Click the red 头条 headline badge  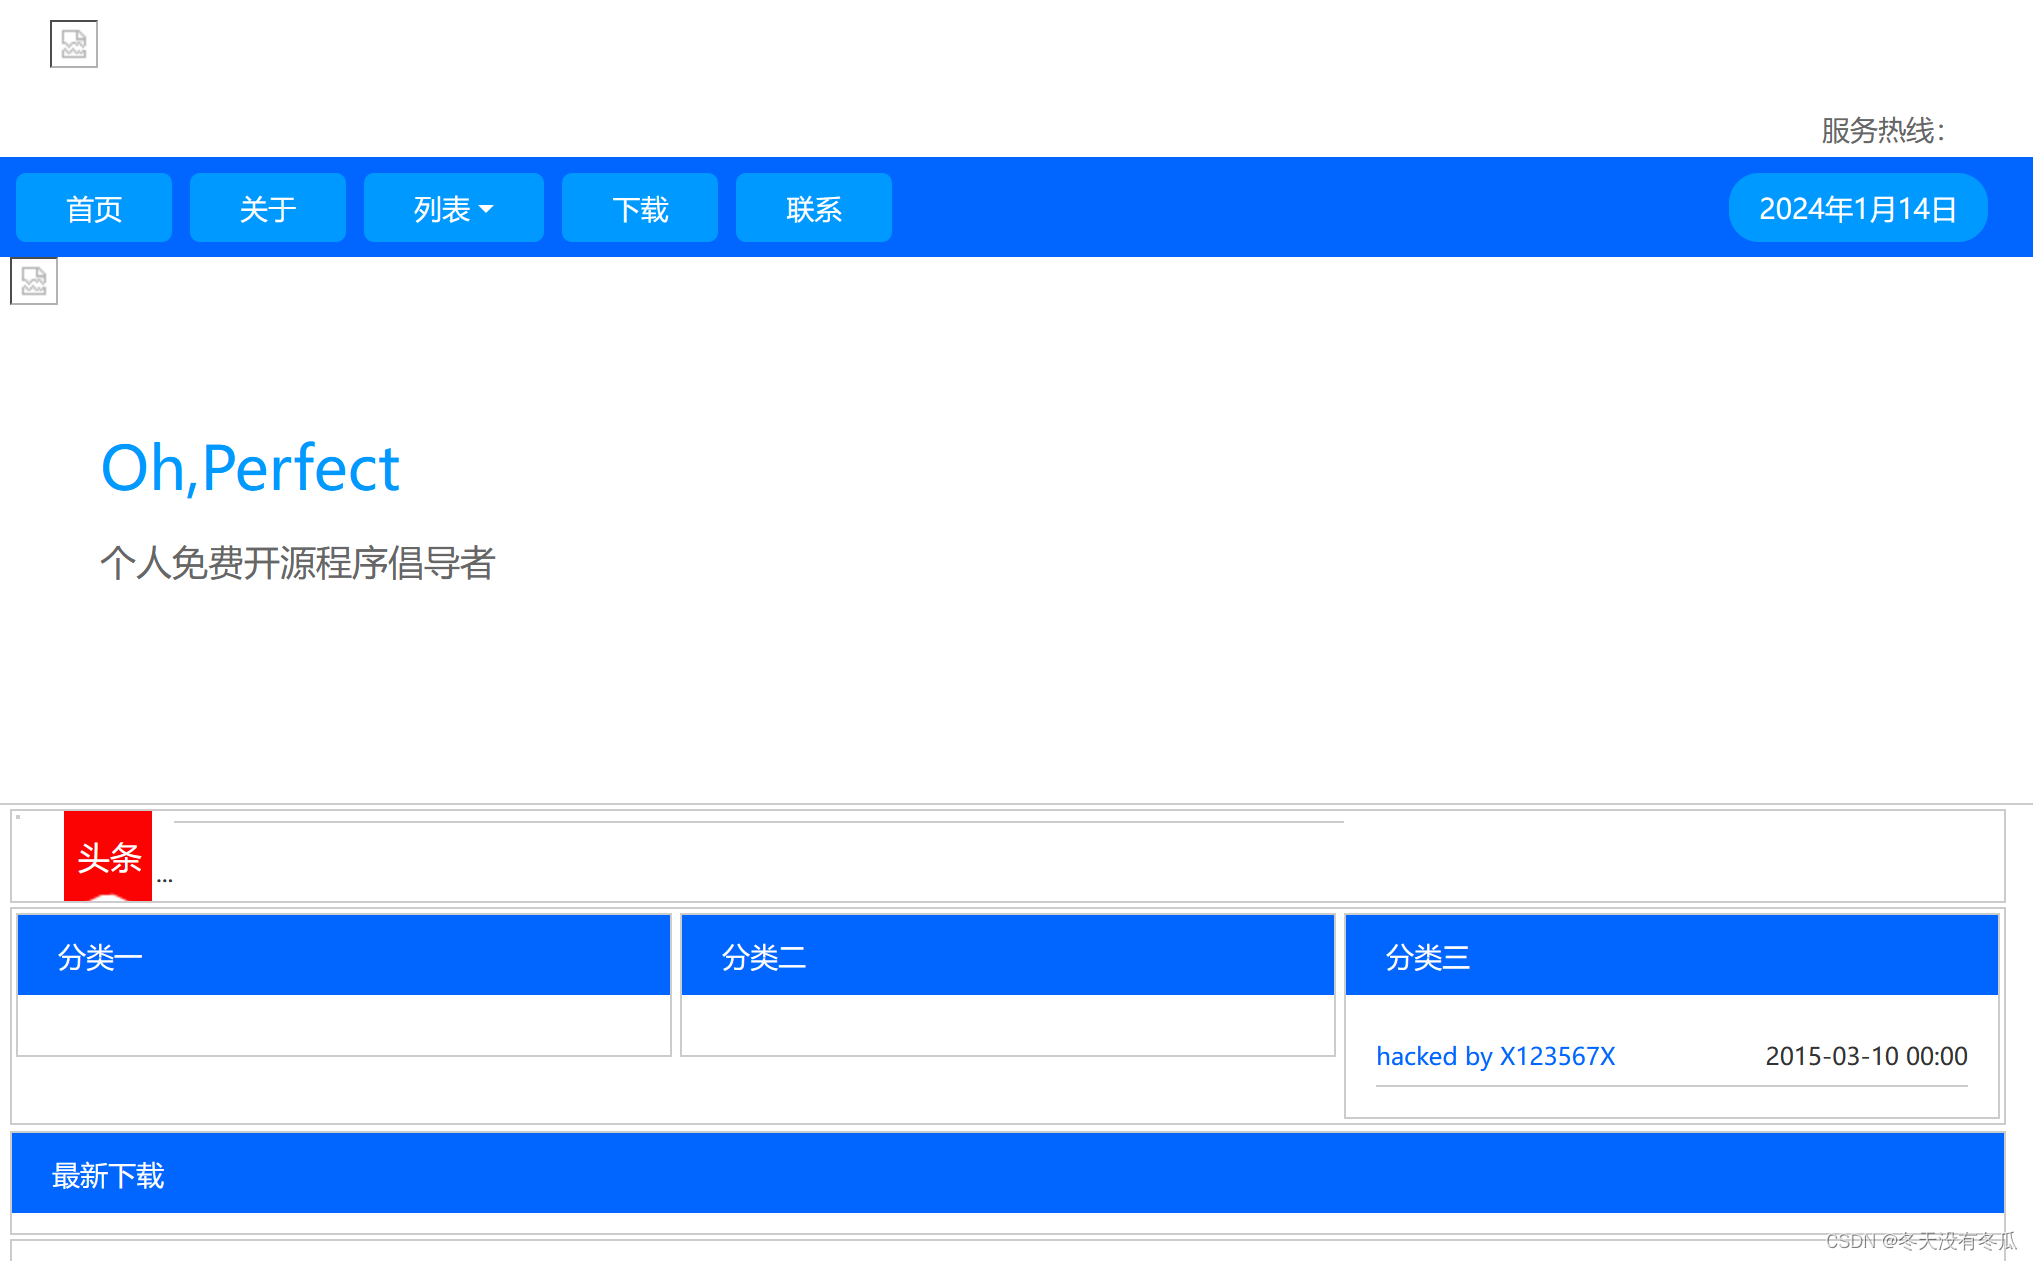click(108, 856)
